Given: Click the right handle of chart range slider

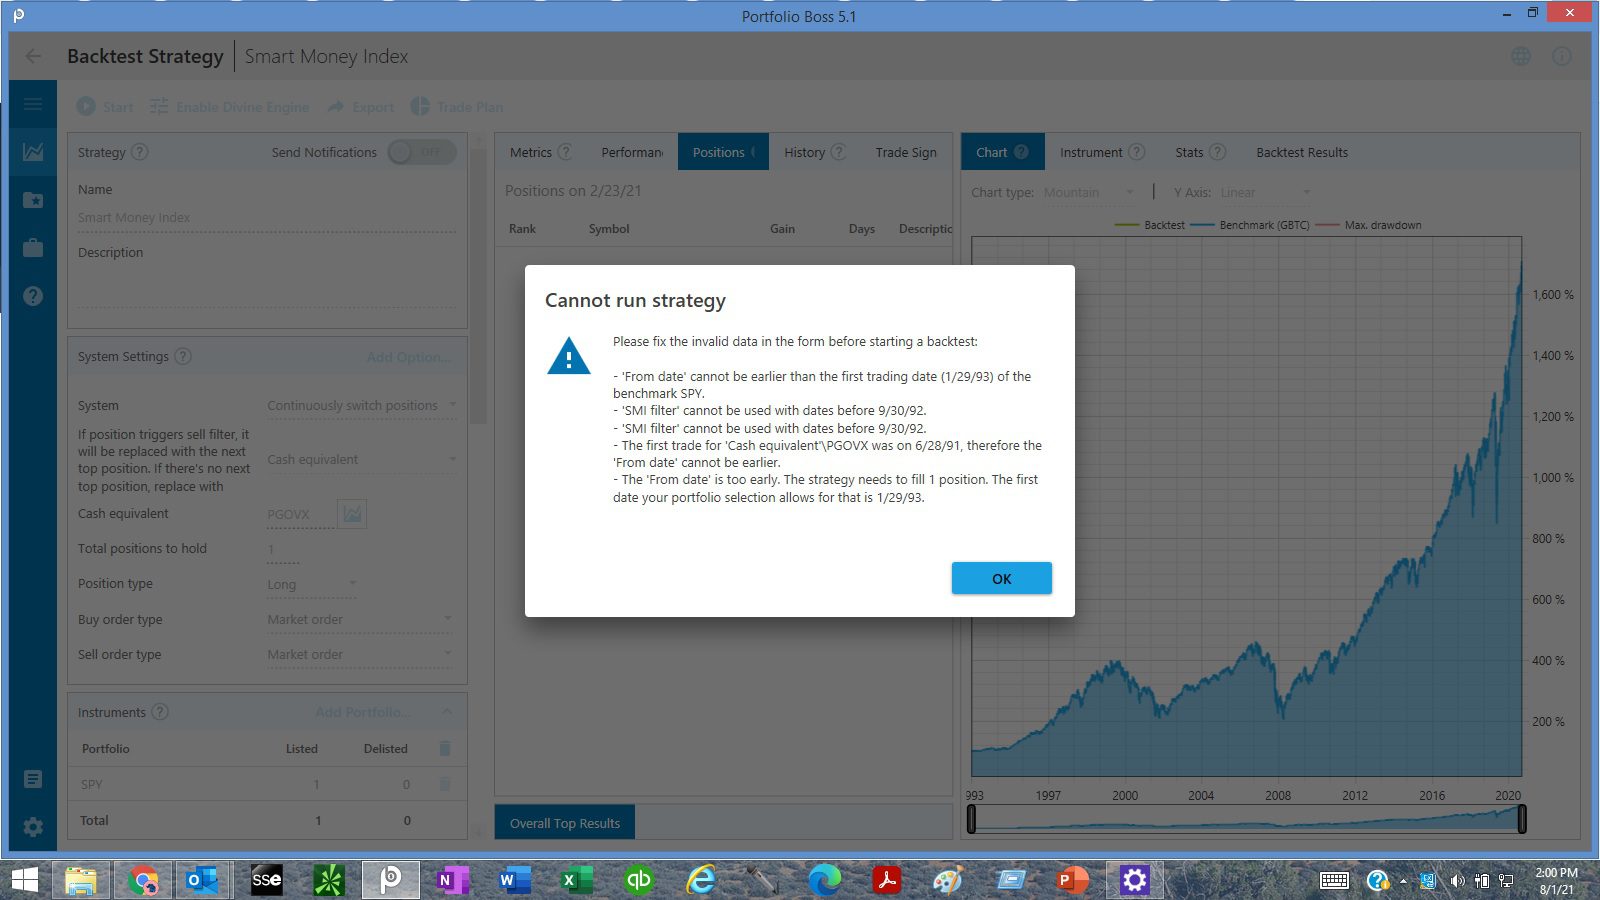Looking at the screenshot, I should click(x=1522, y=819).
